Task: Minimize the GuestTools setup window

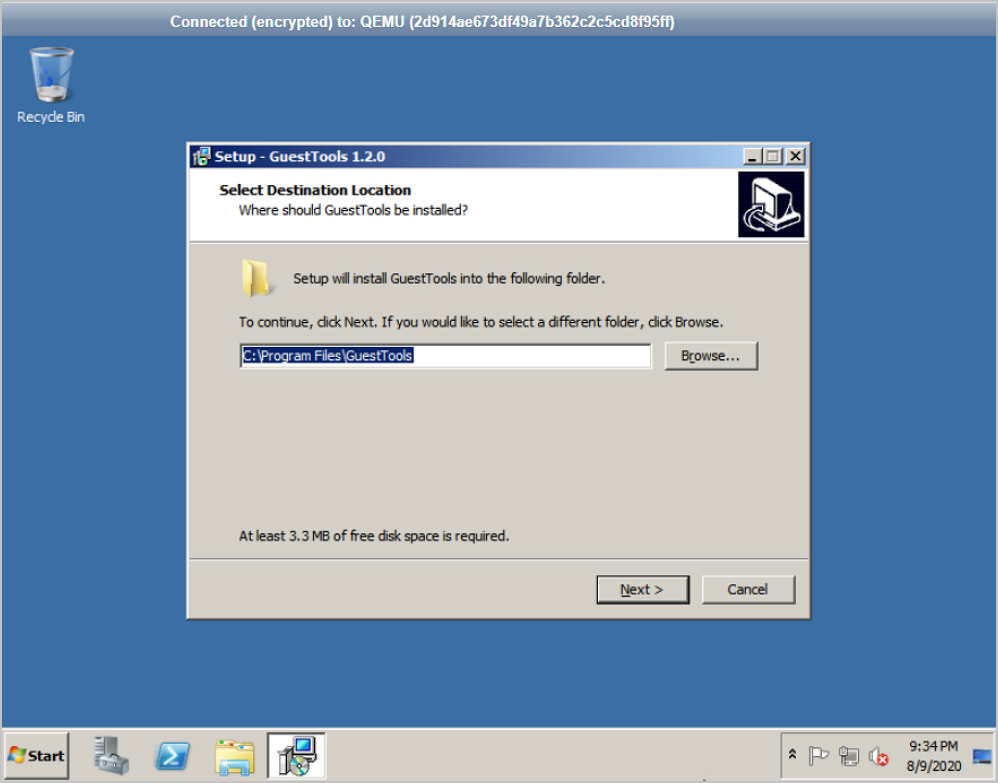Action: [752, 157]
